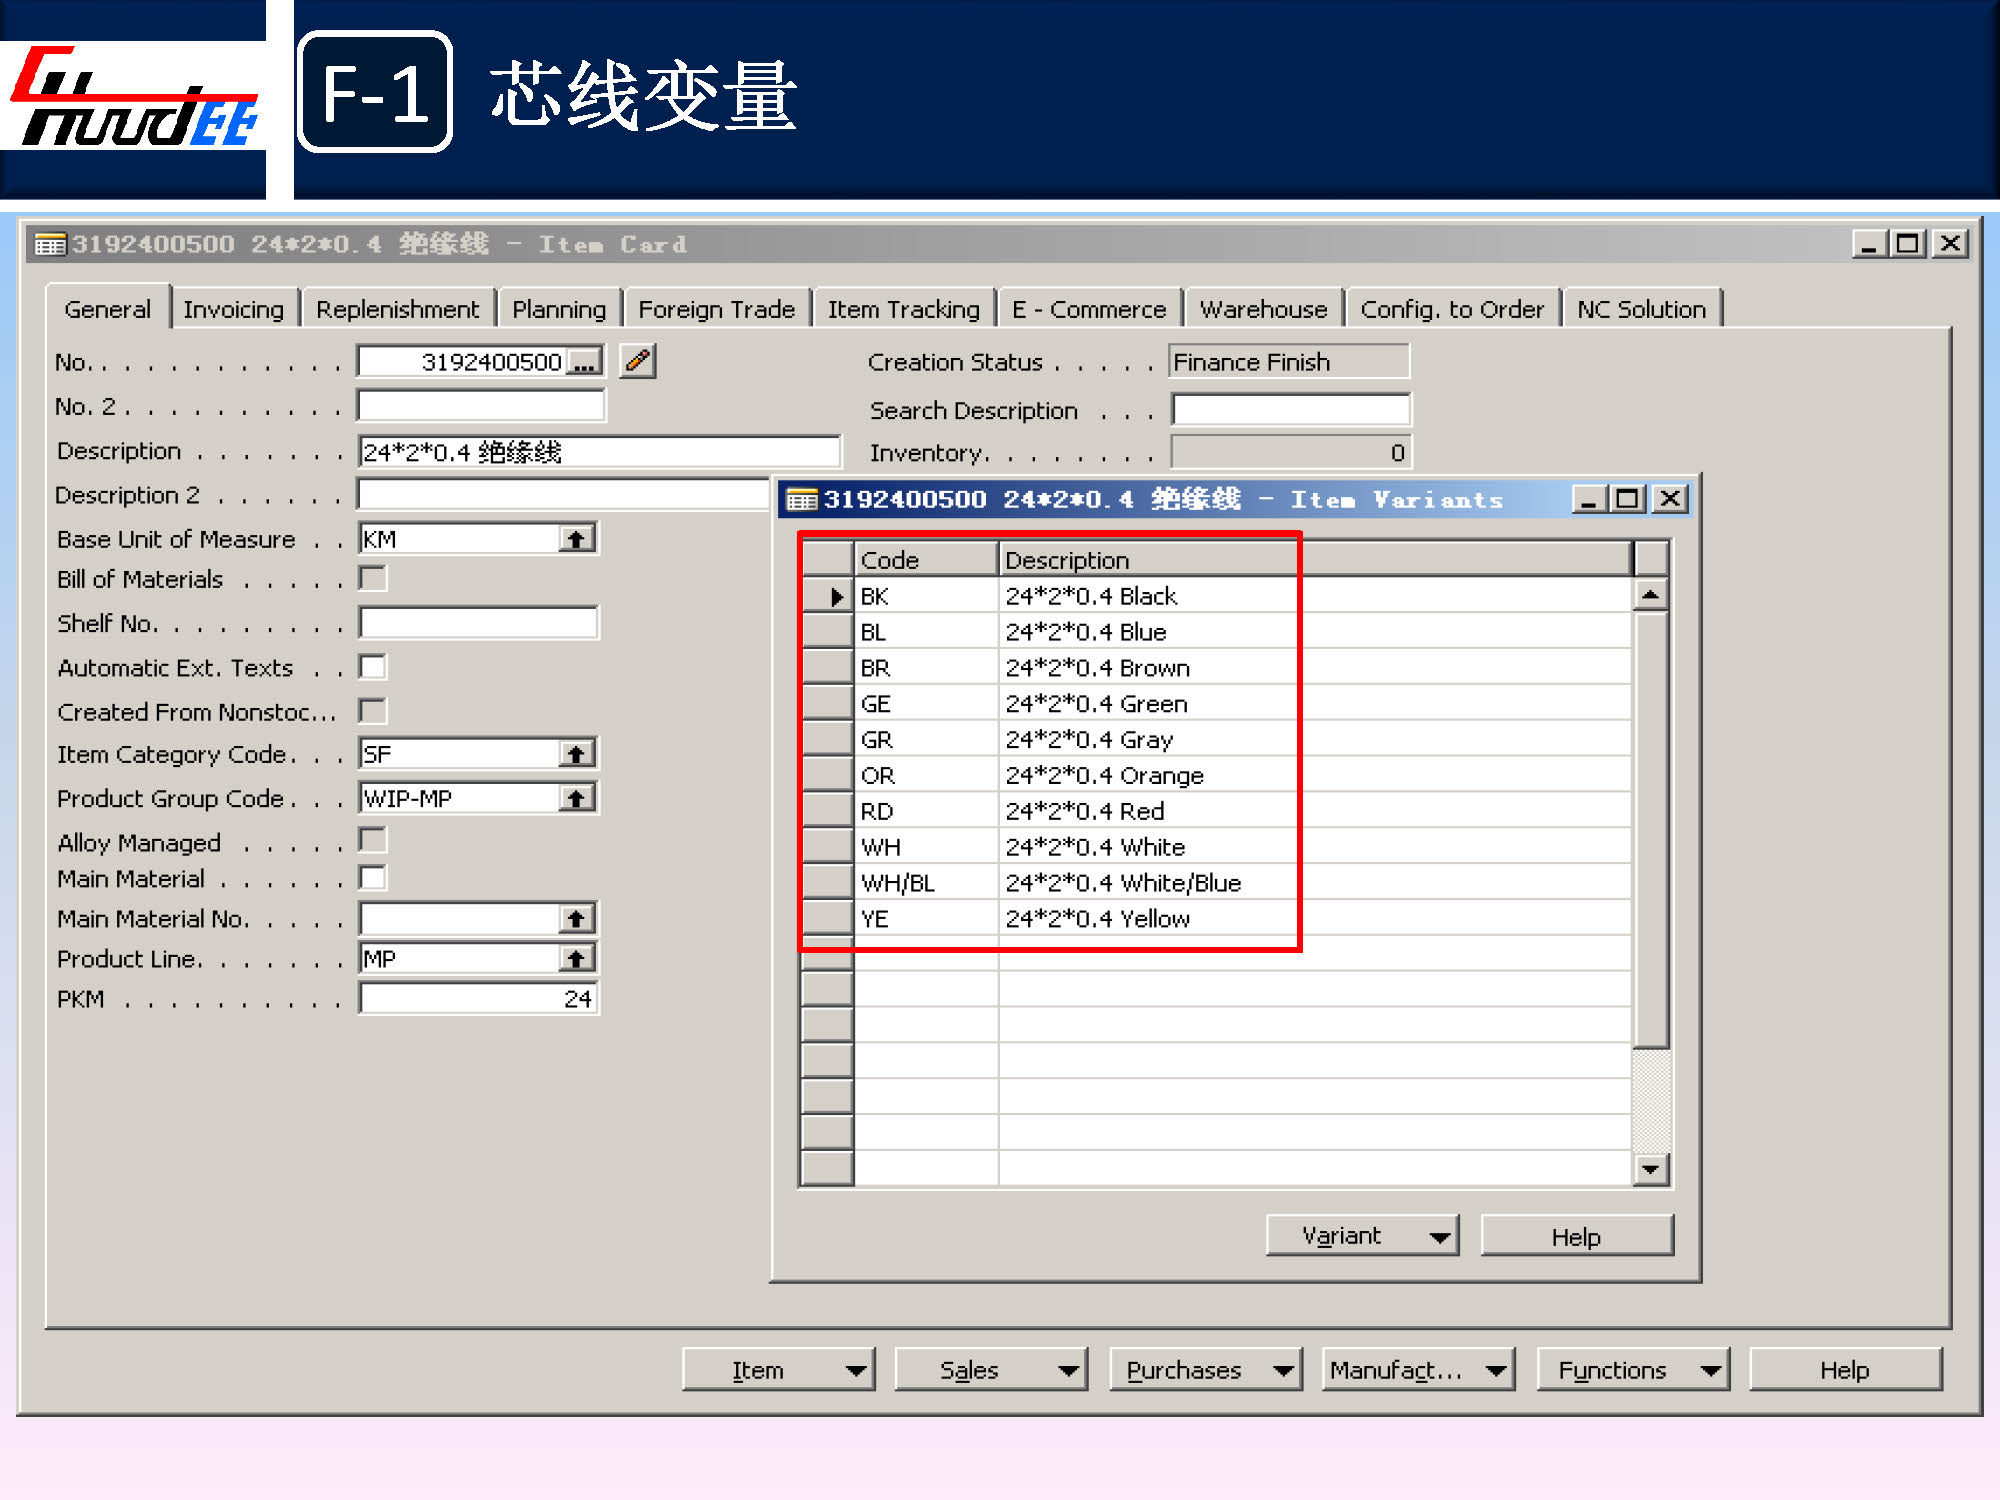Click the pencil edit icon beside No. field
This screenshot has height=1500, width=2000.
click(637, 361)
